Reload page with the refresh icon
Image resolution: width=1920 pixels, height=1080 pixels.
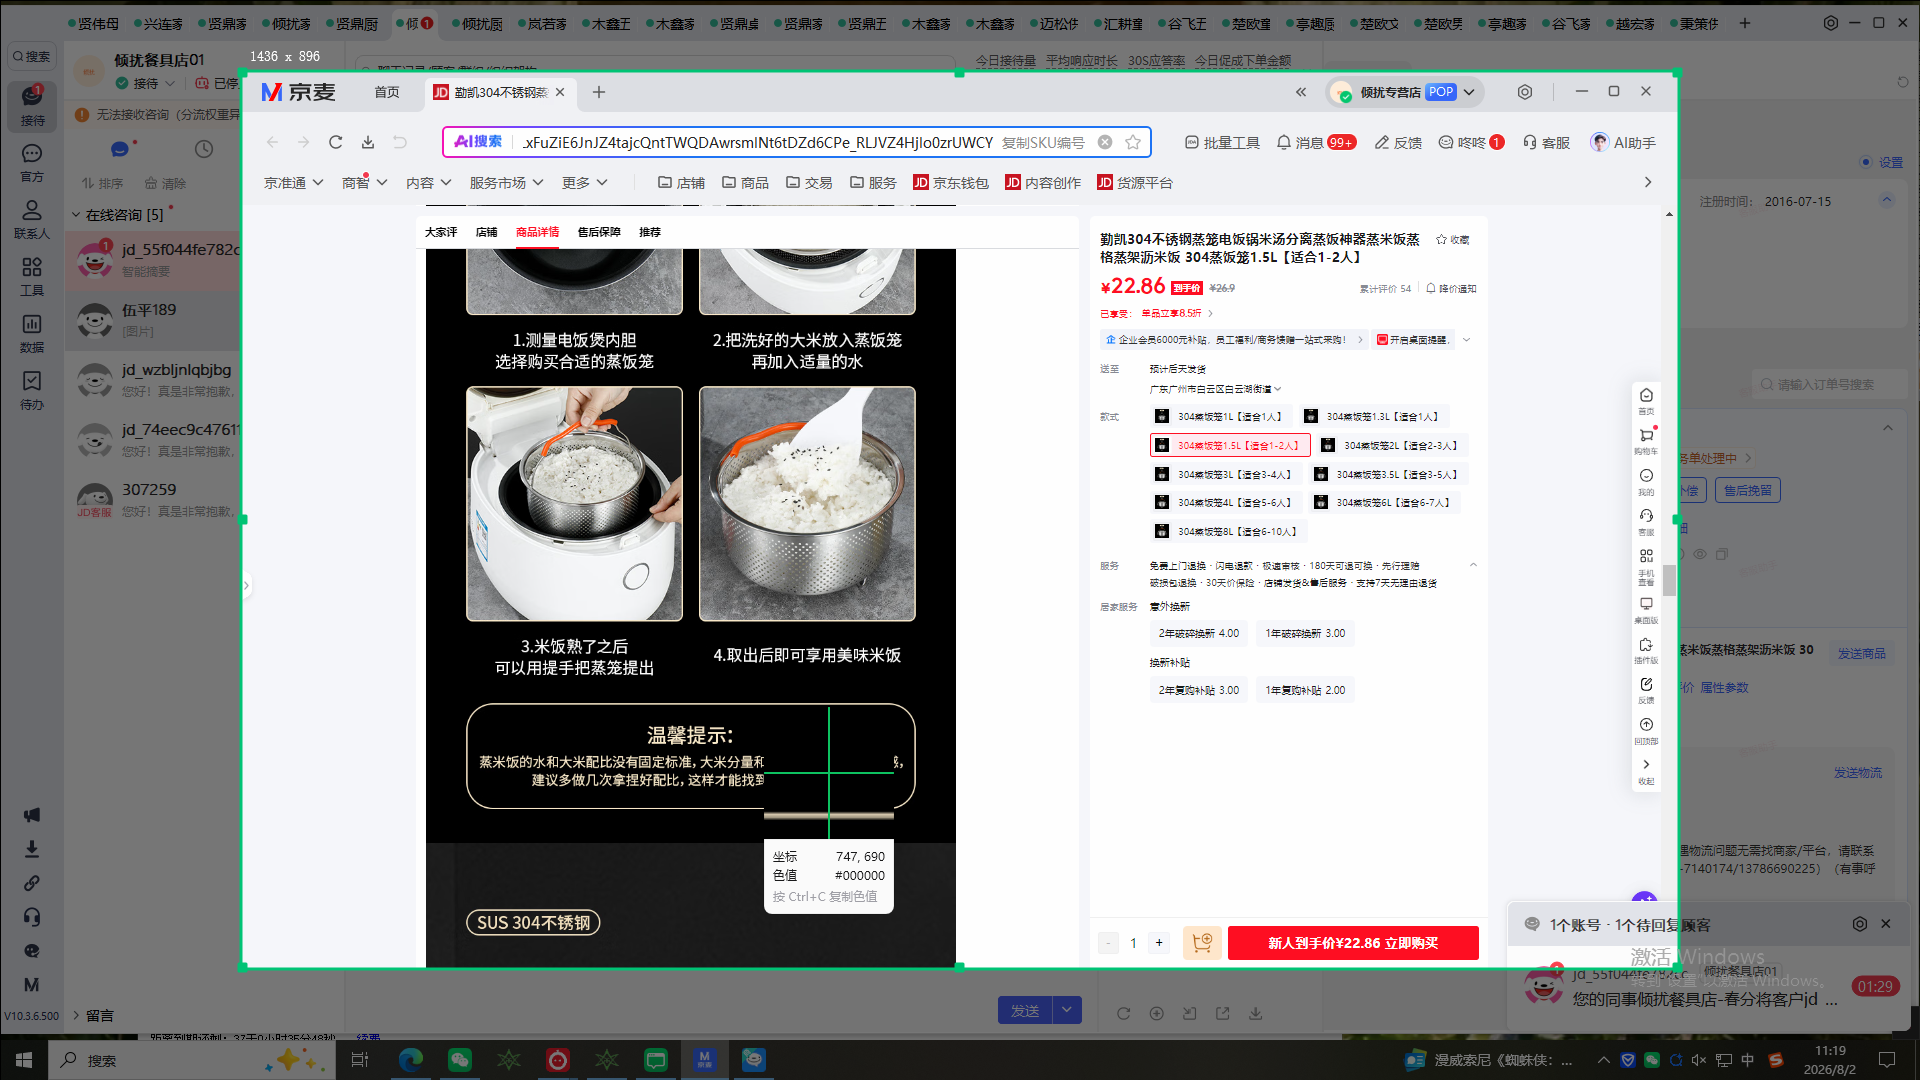pyautogui.click(x=336, y=142)
